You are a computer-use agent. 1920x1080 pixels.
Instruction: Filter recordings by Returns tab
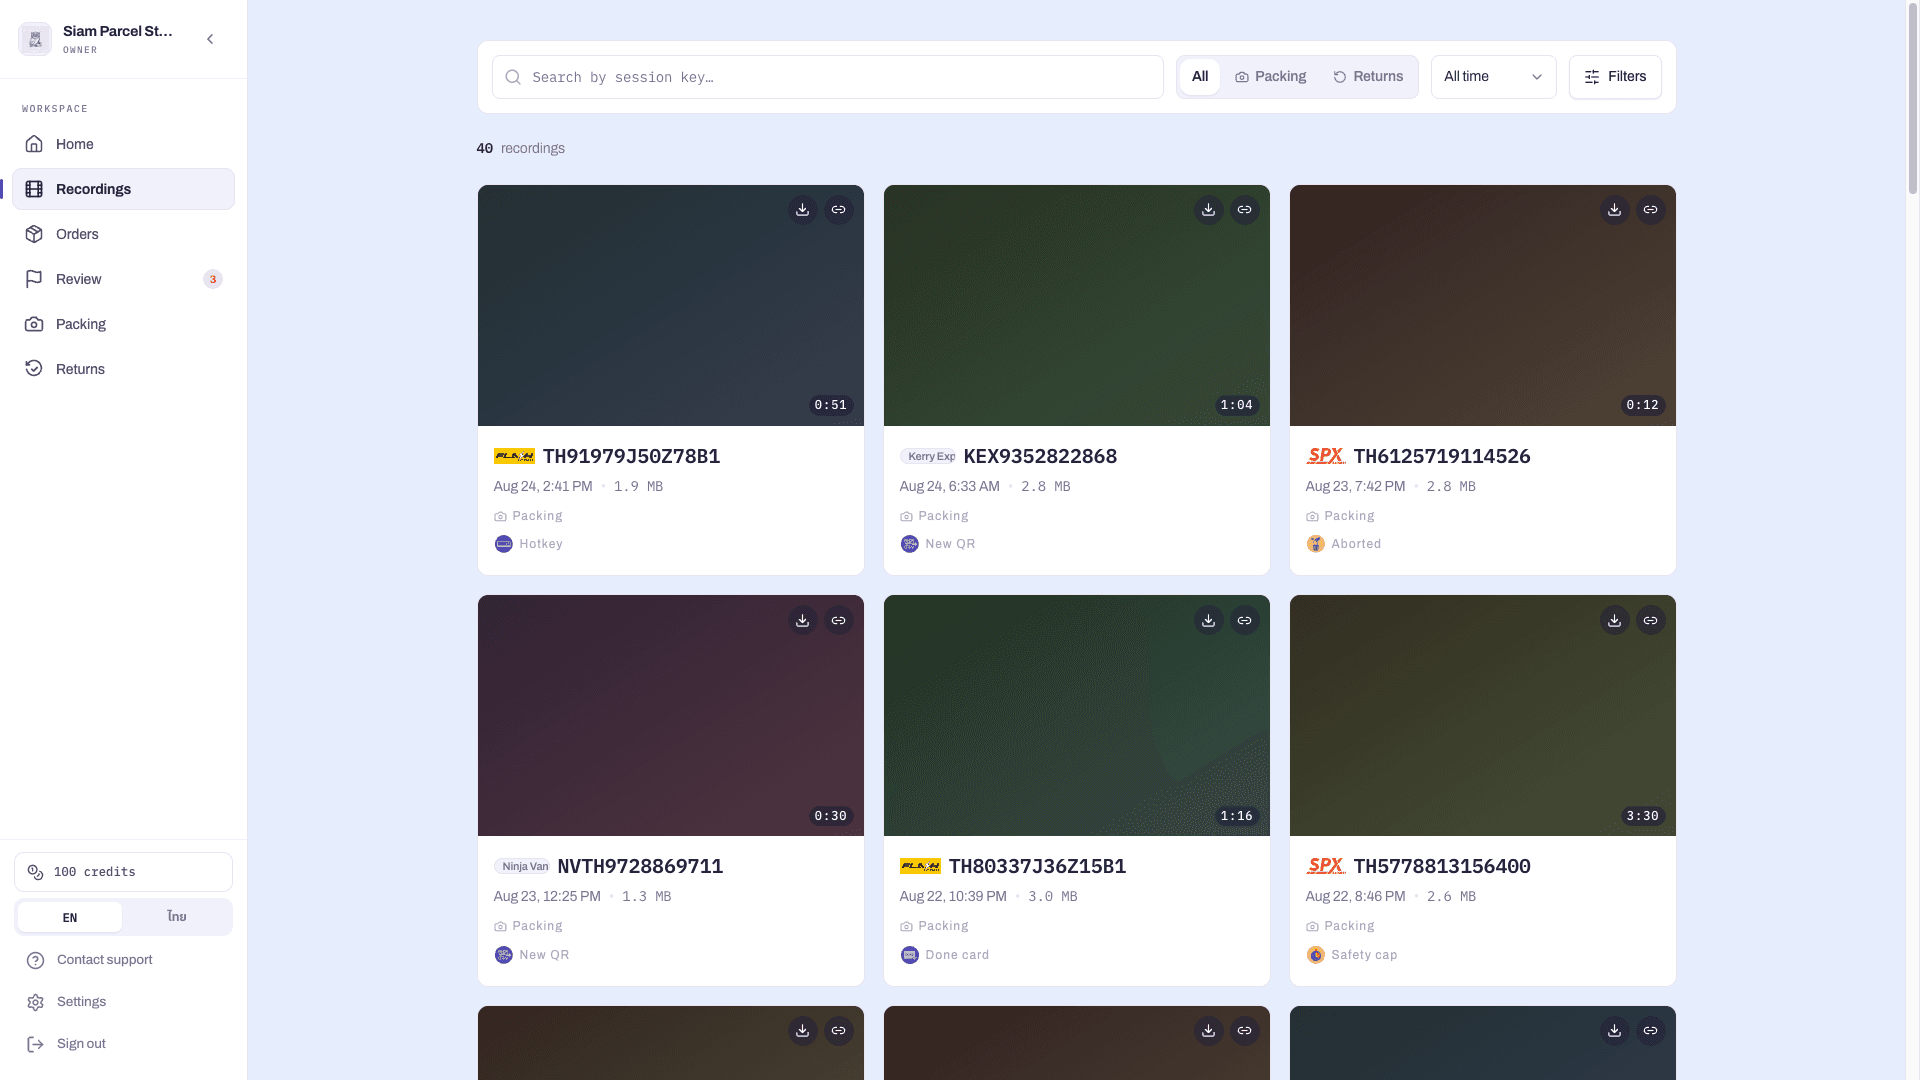click(x=1368, y=77)
